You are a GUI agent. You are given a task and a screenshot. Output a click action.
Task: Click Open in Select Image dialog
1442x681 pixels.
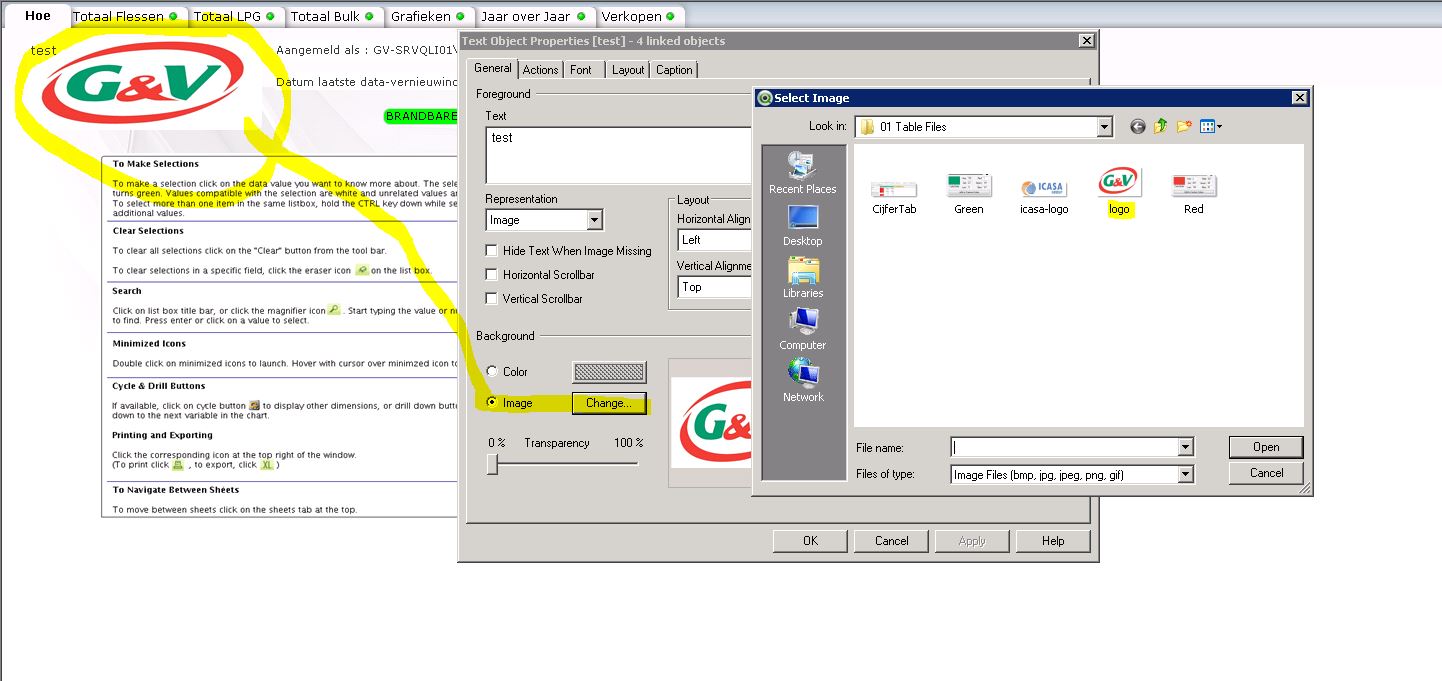pos(1266,447)
